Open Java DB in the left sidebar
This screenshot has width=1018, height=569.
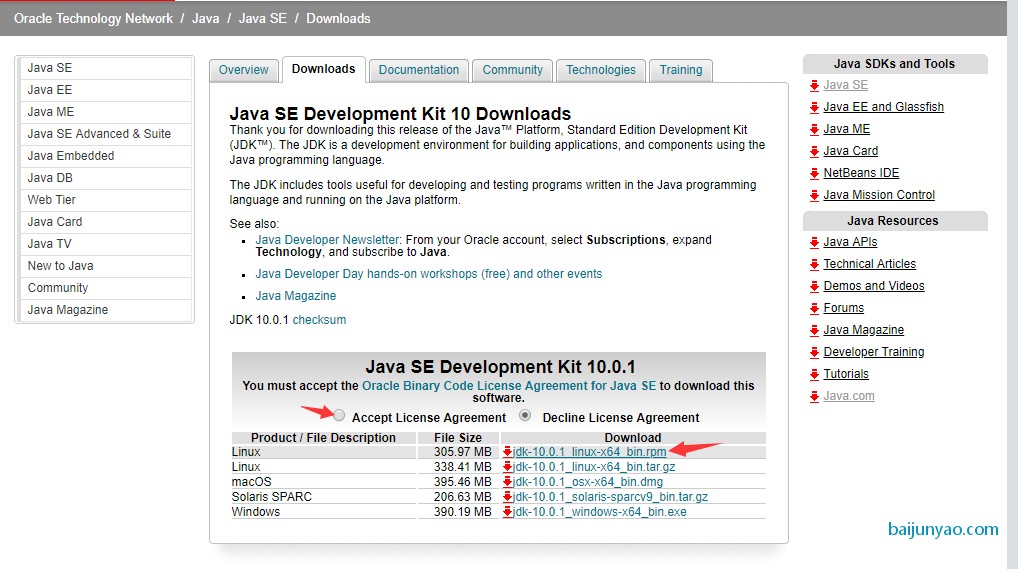105,179
